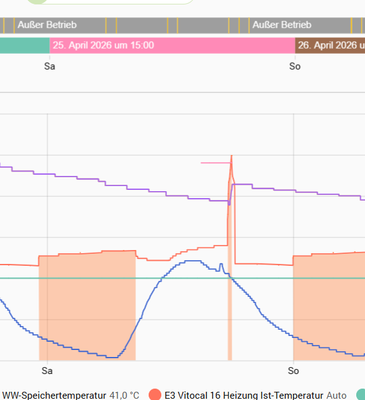Click the '41,0 °C' value in the legend

tap(124, 395)
